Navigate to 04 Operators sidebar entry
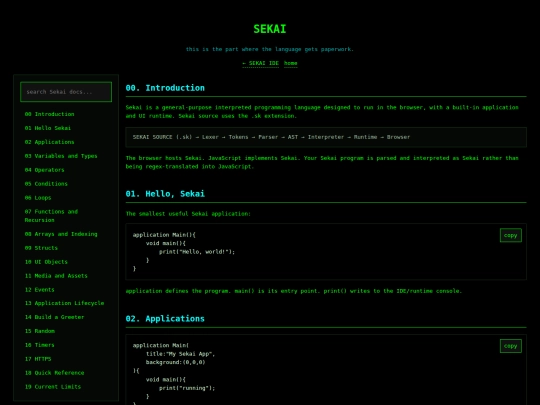This screenshot has width=540, height=405. [44, 170]
